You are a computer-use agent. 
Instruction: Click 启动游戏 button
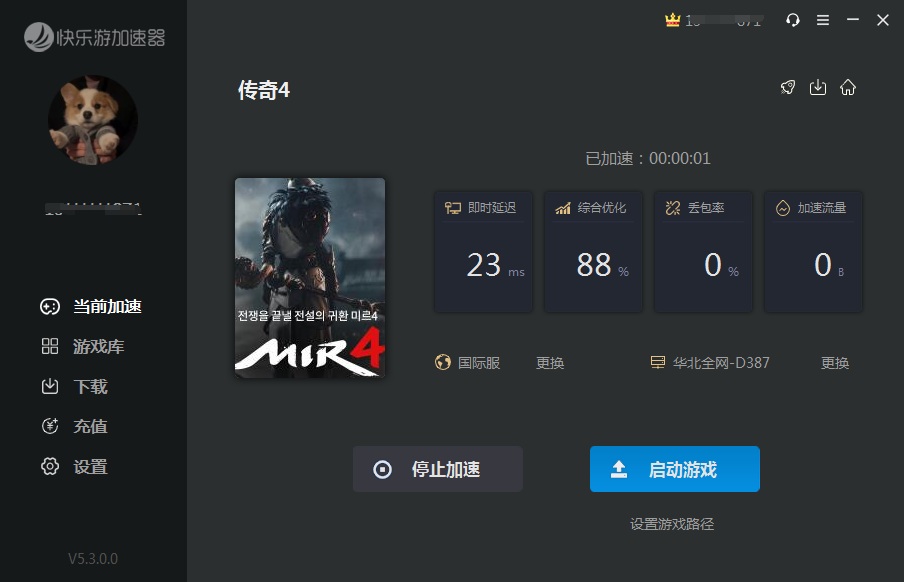[675, 469]
